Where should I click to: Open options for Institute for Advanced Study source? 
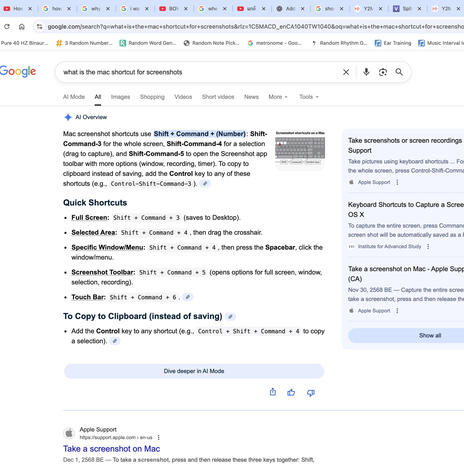click(428, 246)
